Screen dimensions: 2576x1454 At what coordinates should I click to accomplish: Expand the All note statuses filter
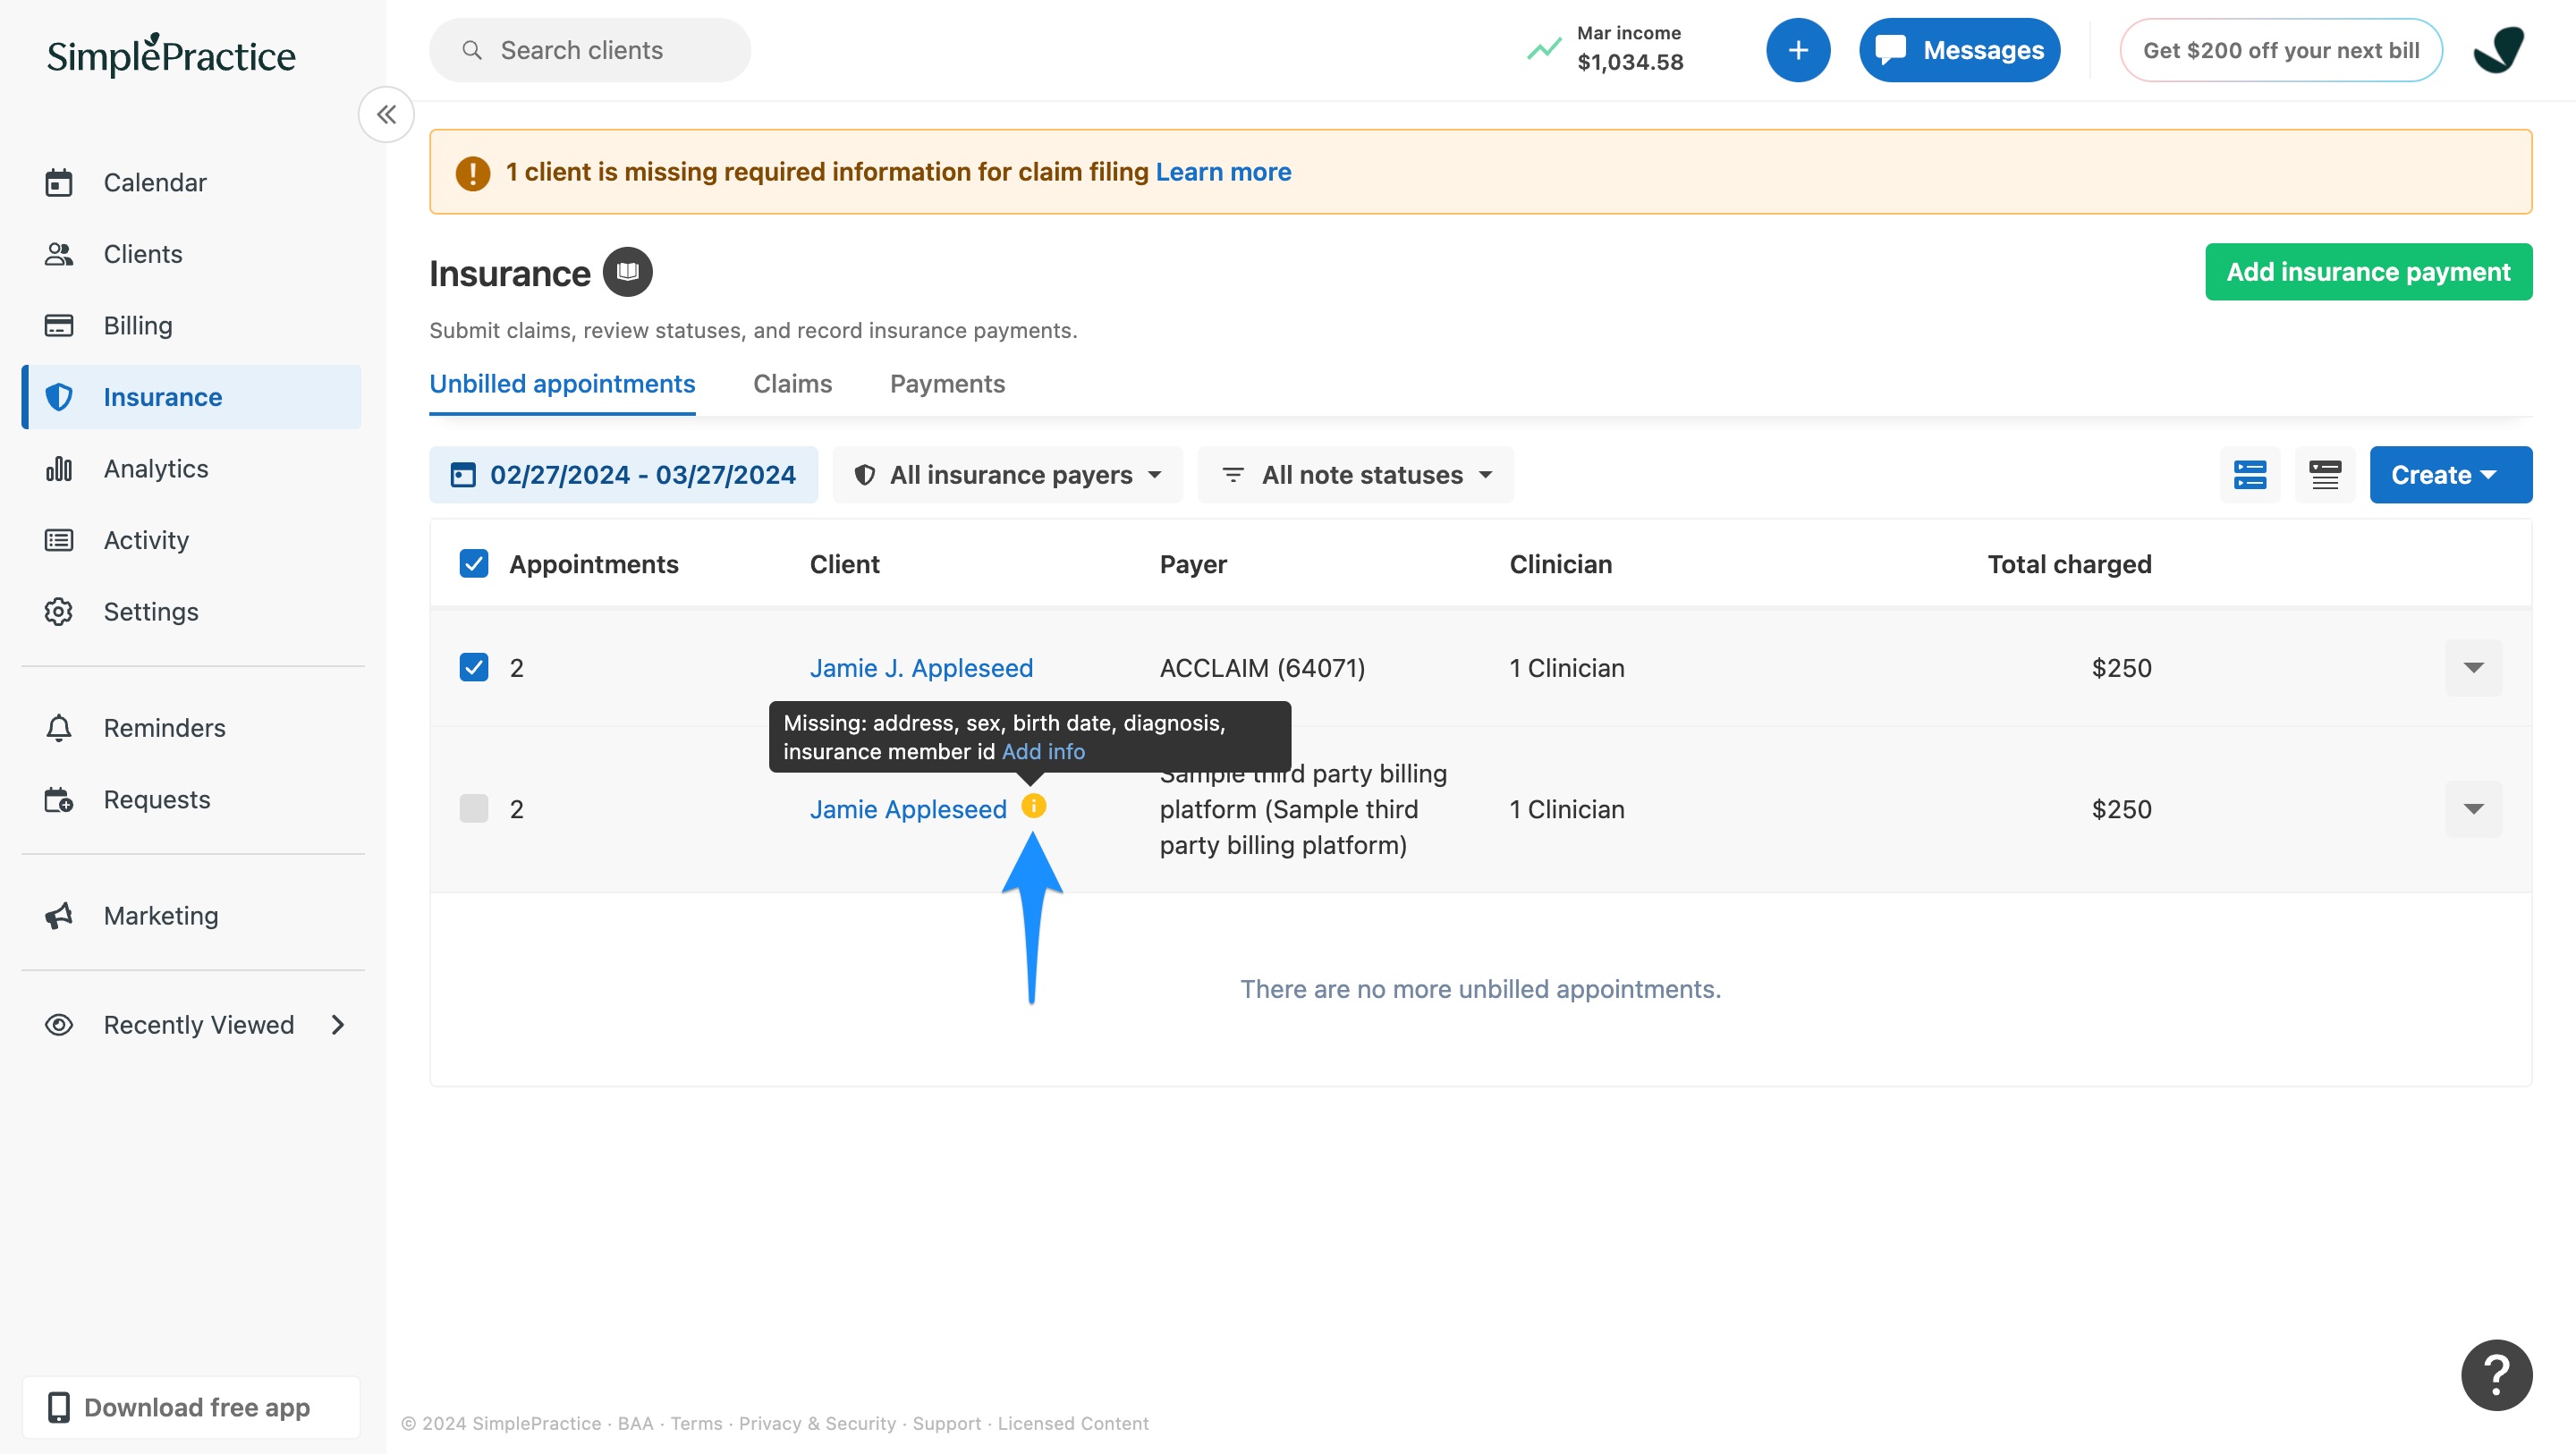1355,475
